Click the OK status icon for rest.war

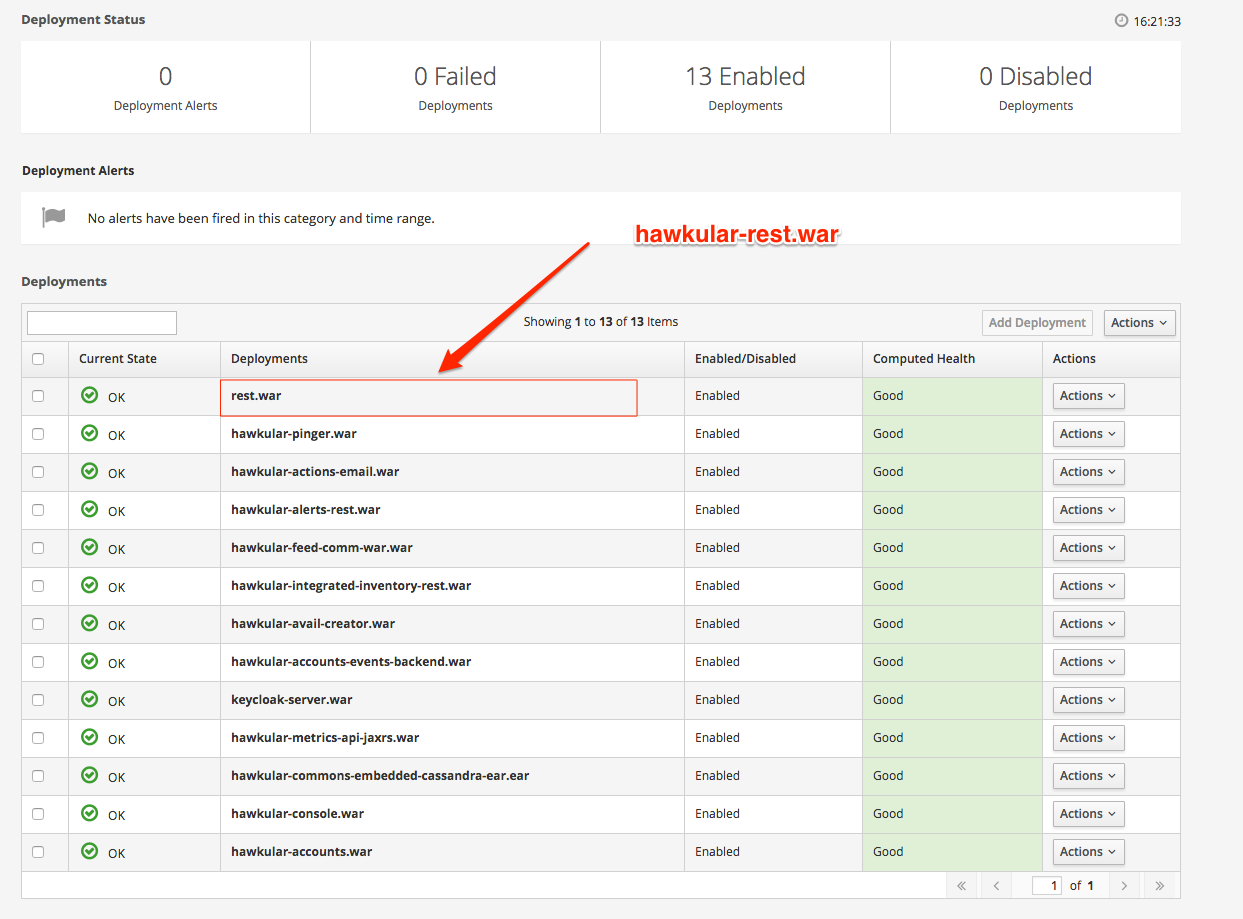pyautogui.click(x=90, y=395)
